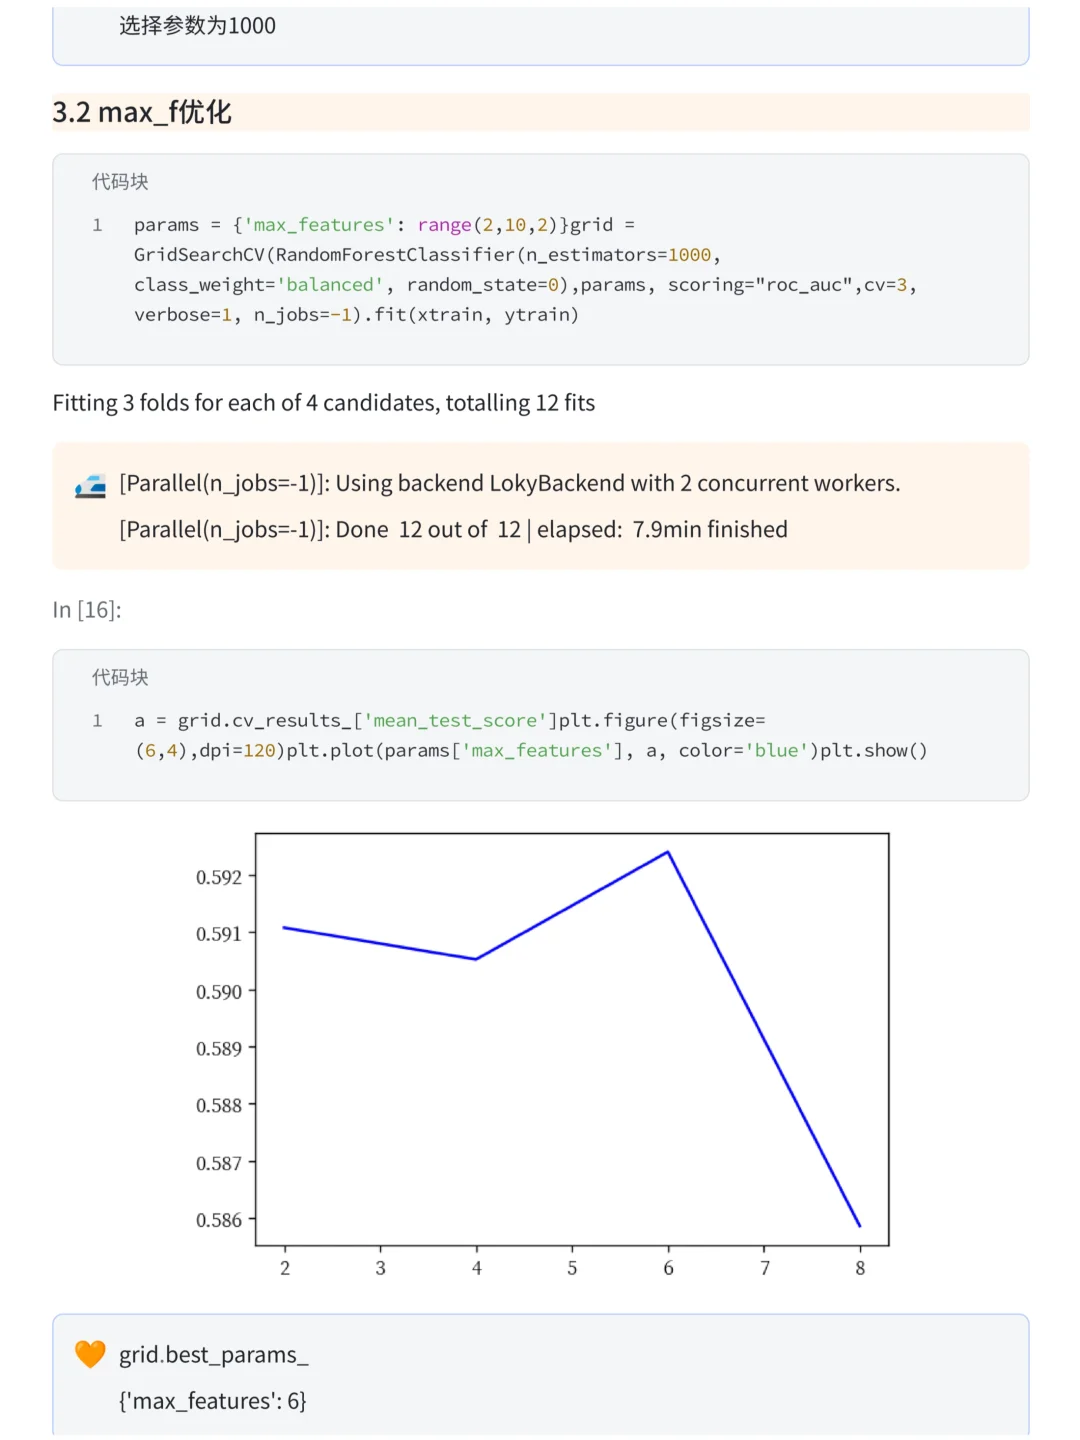Click the grid.best_params_ text
1080x1440 pixels.
coord(213,1355)
